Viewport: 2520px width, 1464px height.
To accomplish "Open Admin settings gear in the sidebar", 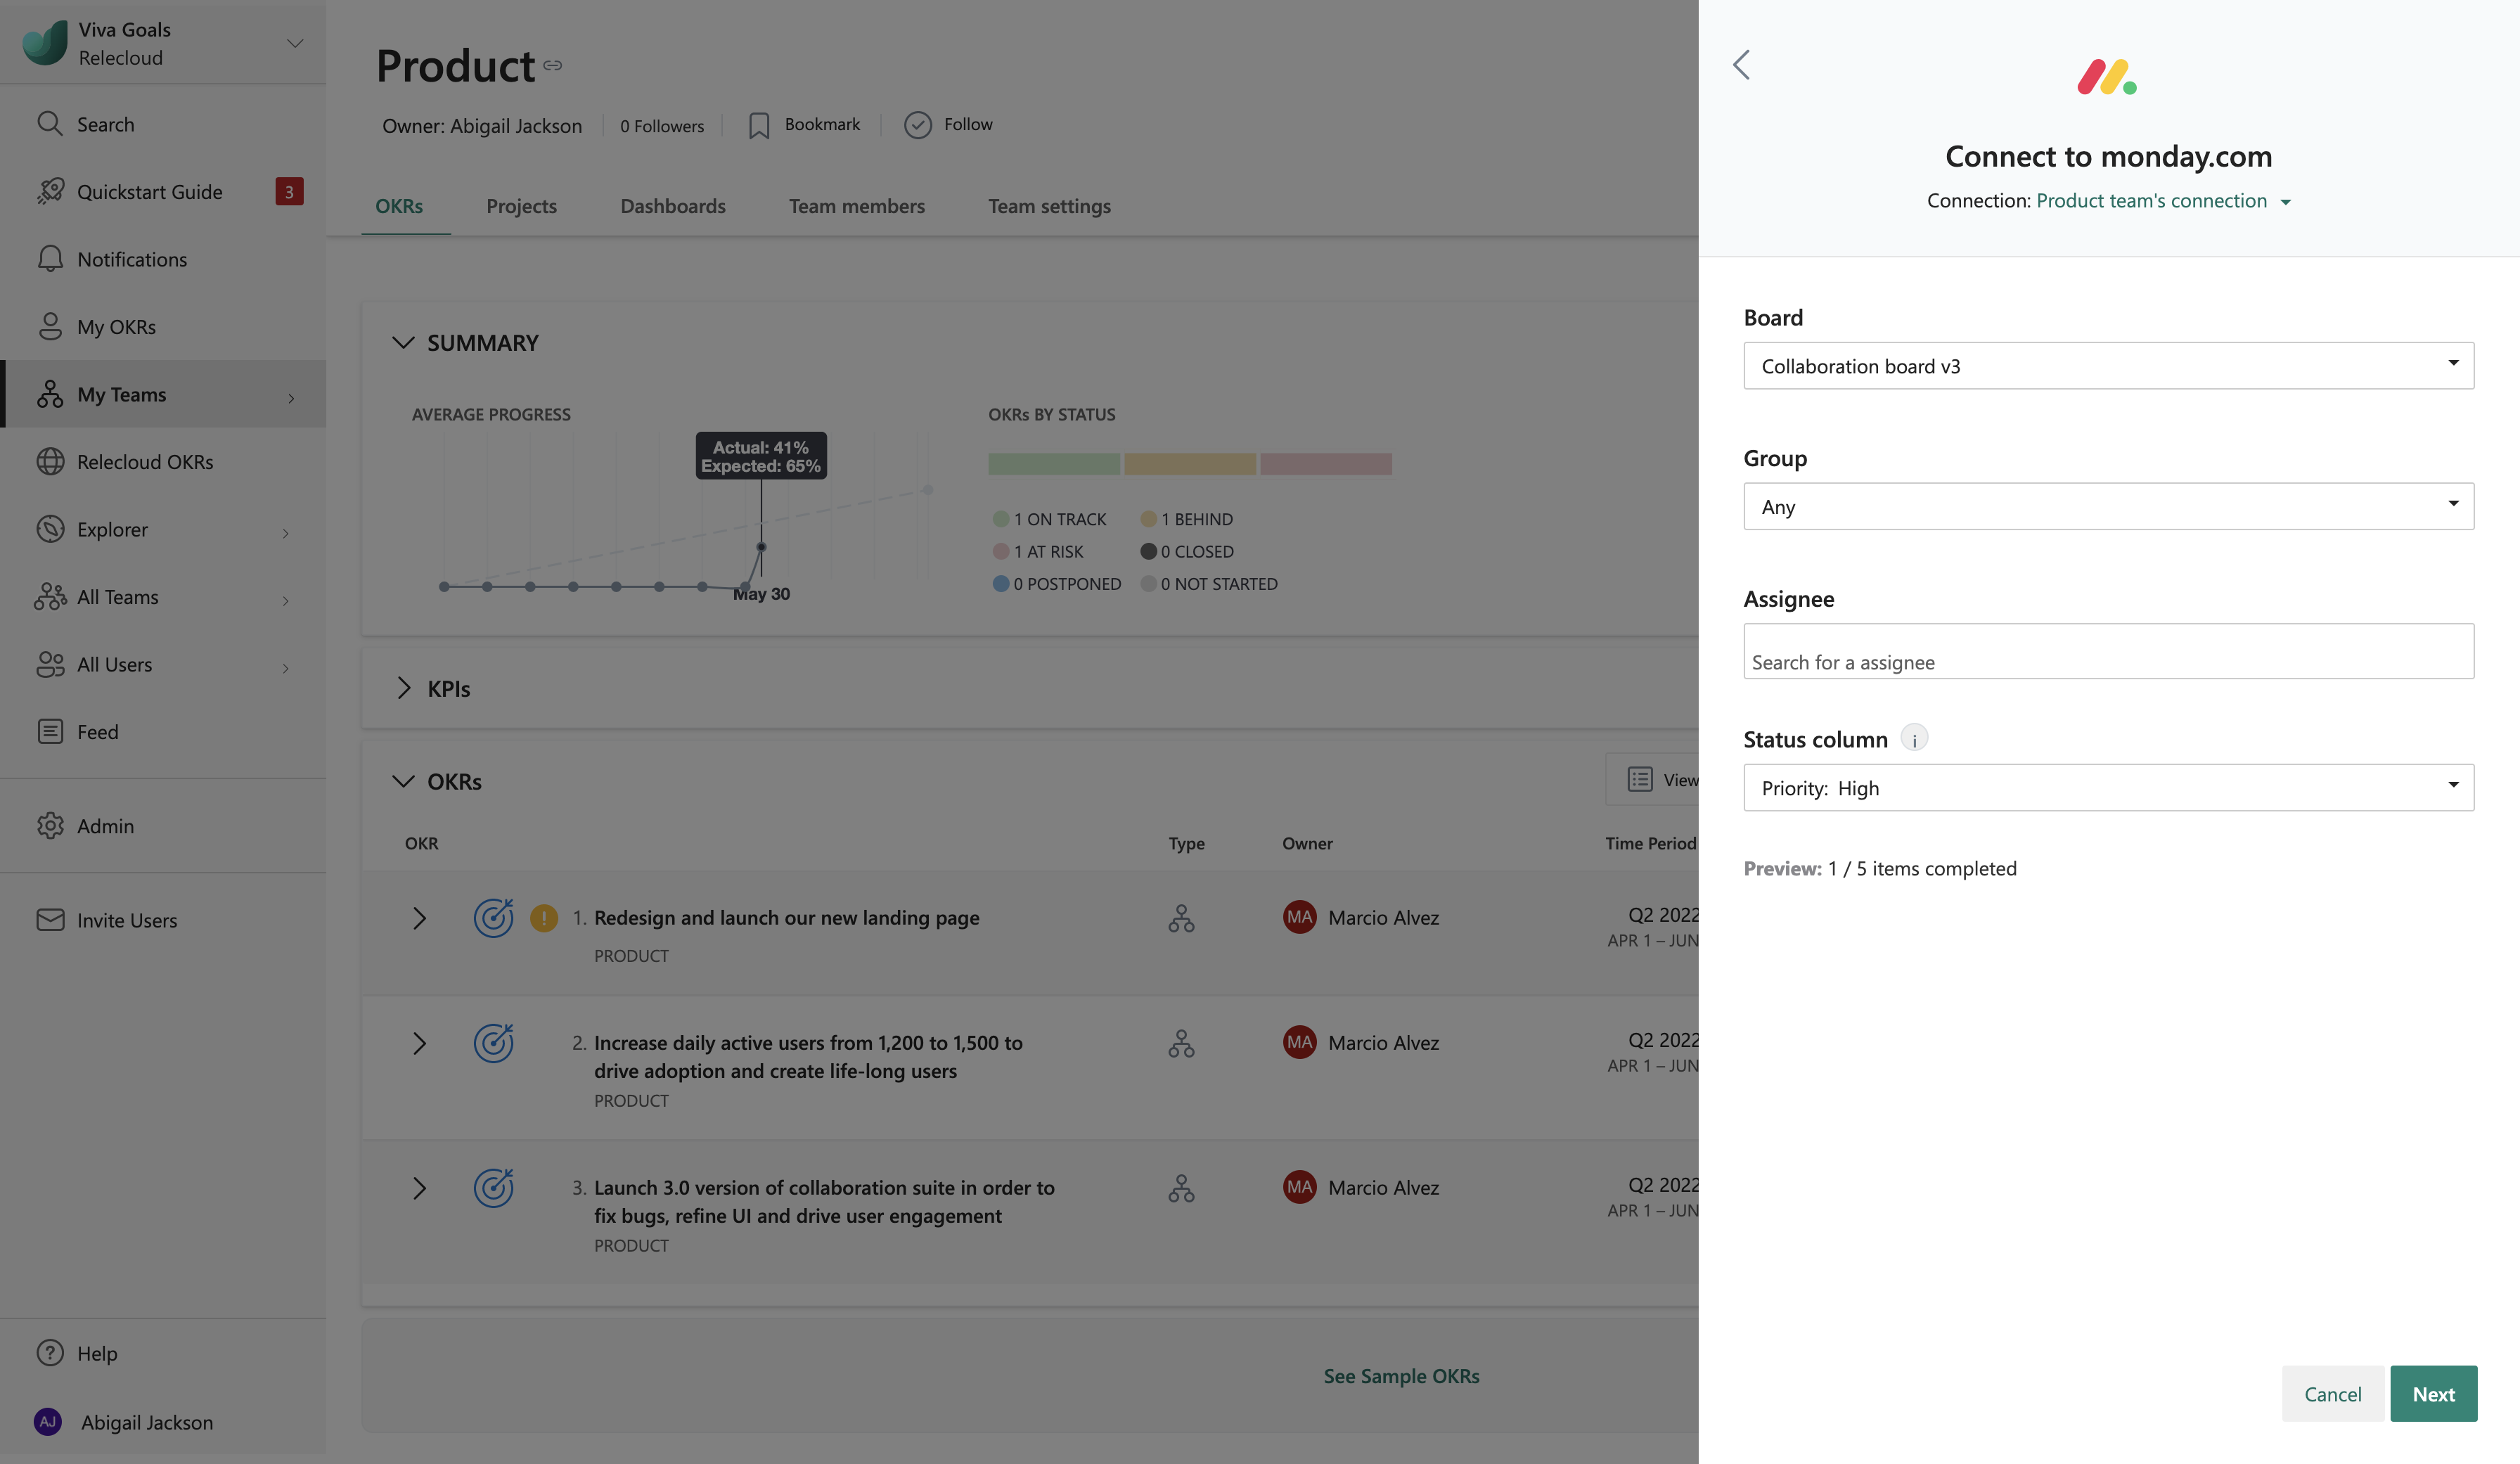I will [50, 826].
